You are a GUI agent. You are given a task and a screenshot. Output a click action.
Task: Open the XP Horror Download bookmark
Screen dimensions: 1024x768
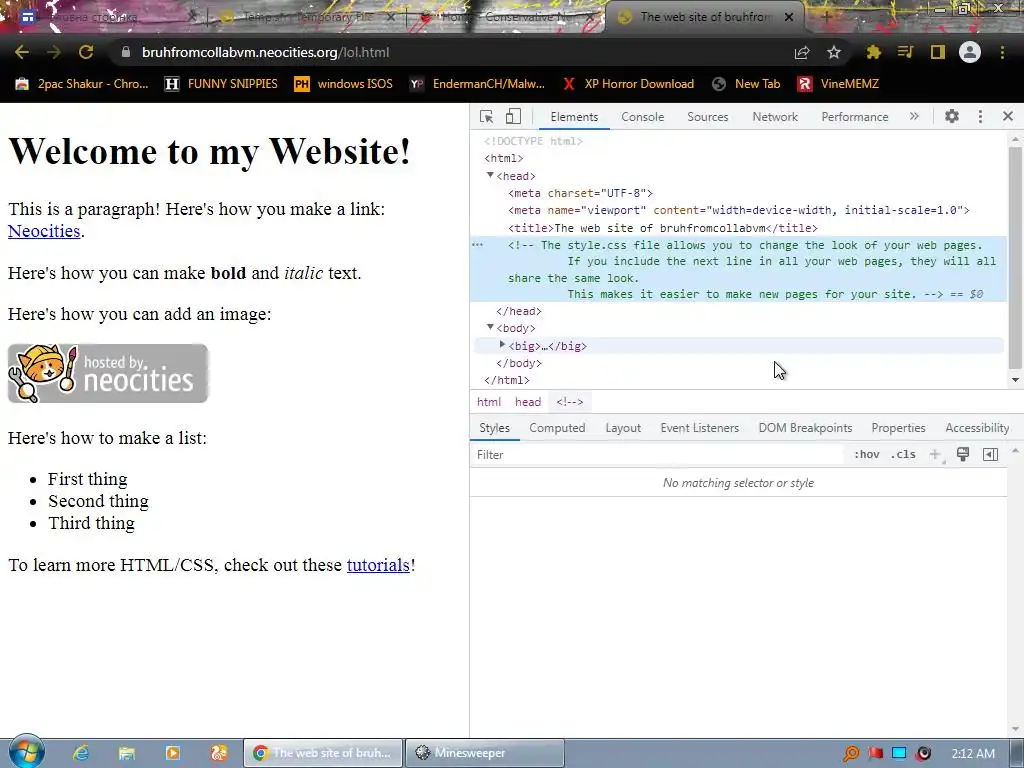628,84
